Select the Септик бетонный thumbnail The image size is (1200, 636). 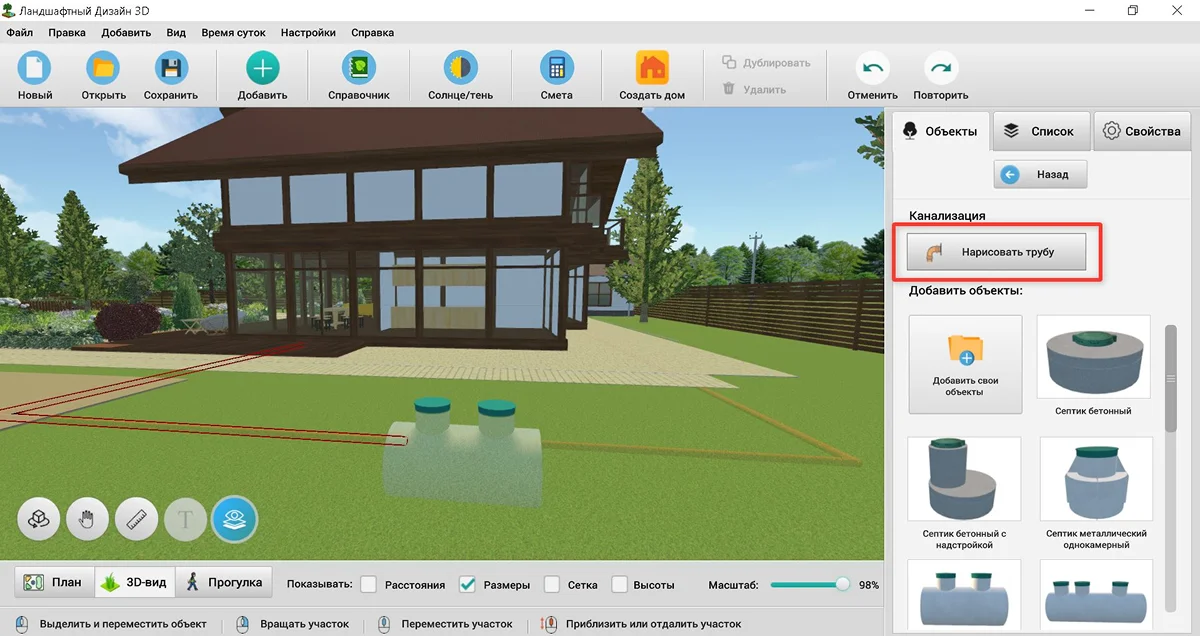(x=1093, y=366)
